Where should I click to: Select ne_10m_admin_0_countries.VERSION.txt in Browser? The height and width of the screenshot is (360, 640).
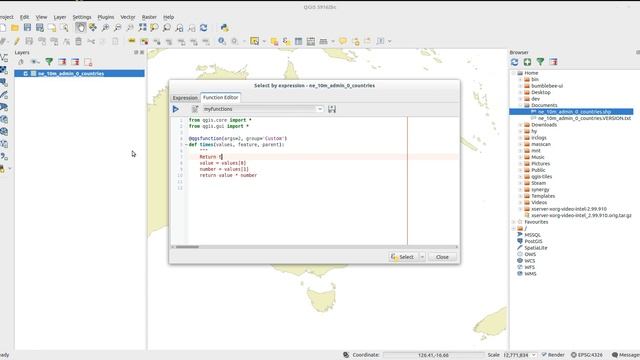pos(584,118)
